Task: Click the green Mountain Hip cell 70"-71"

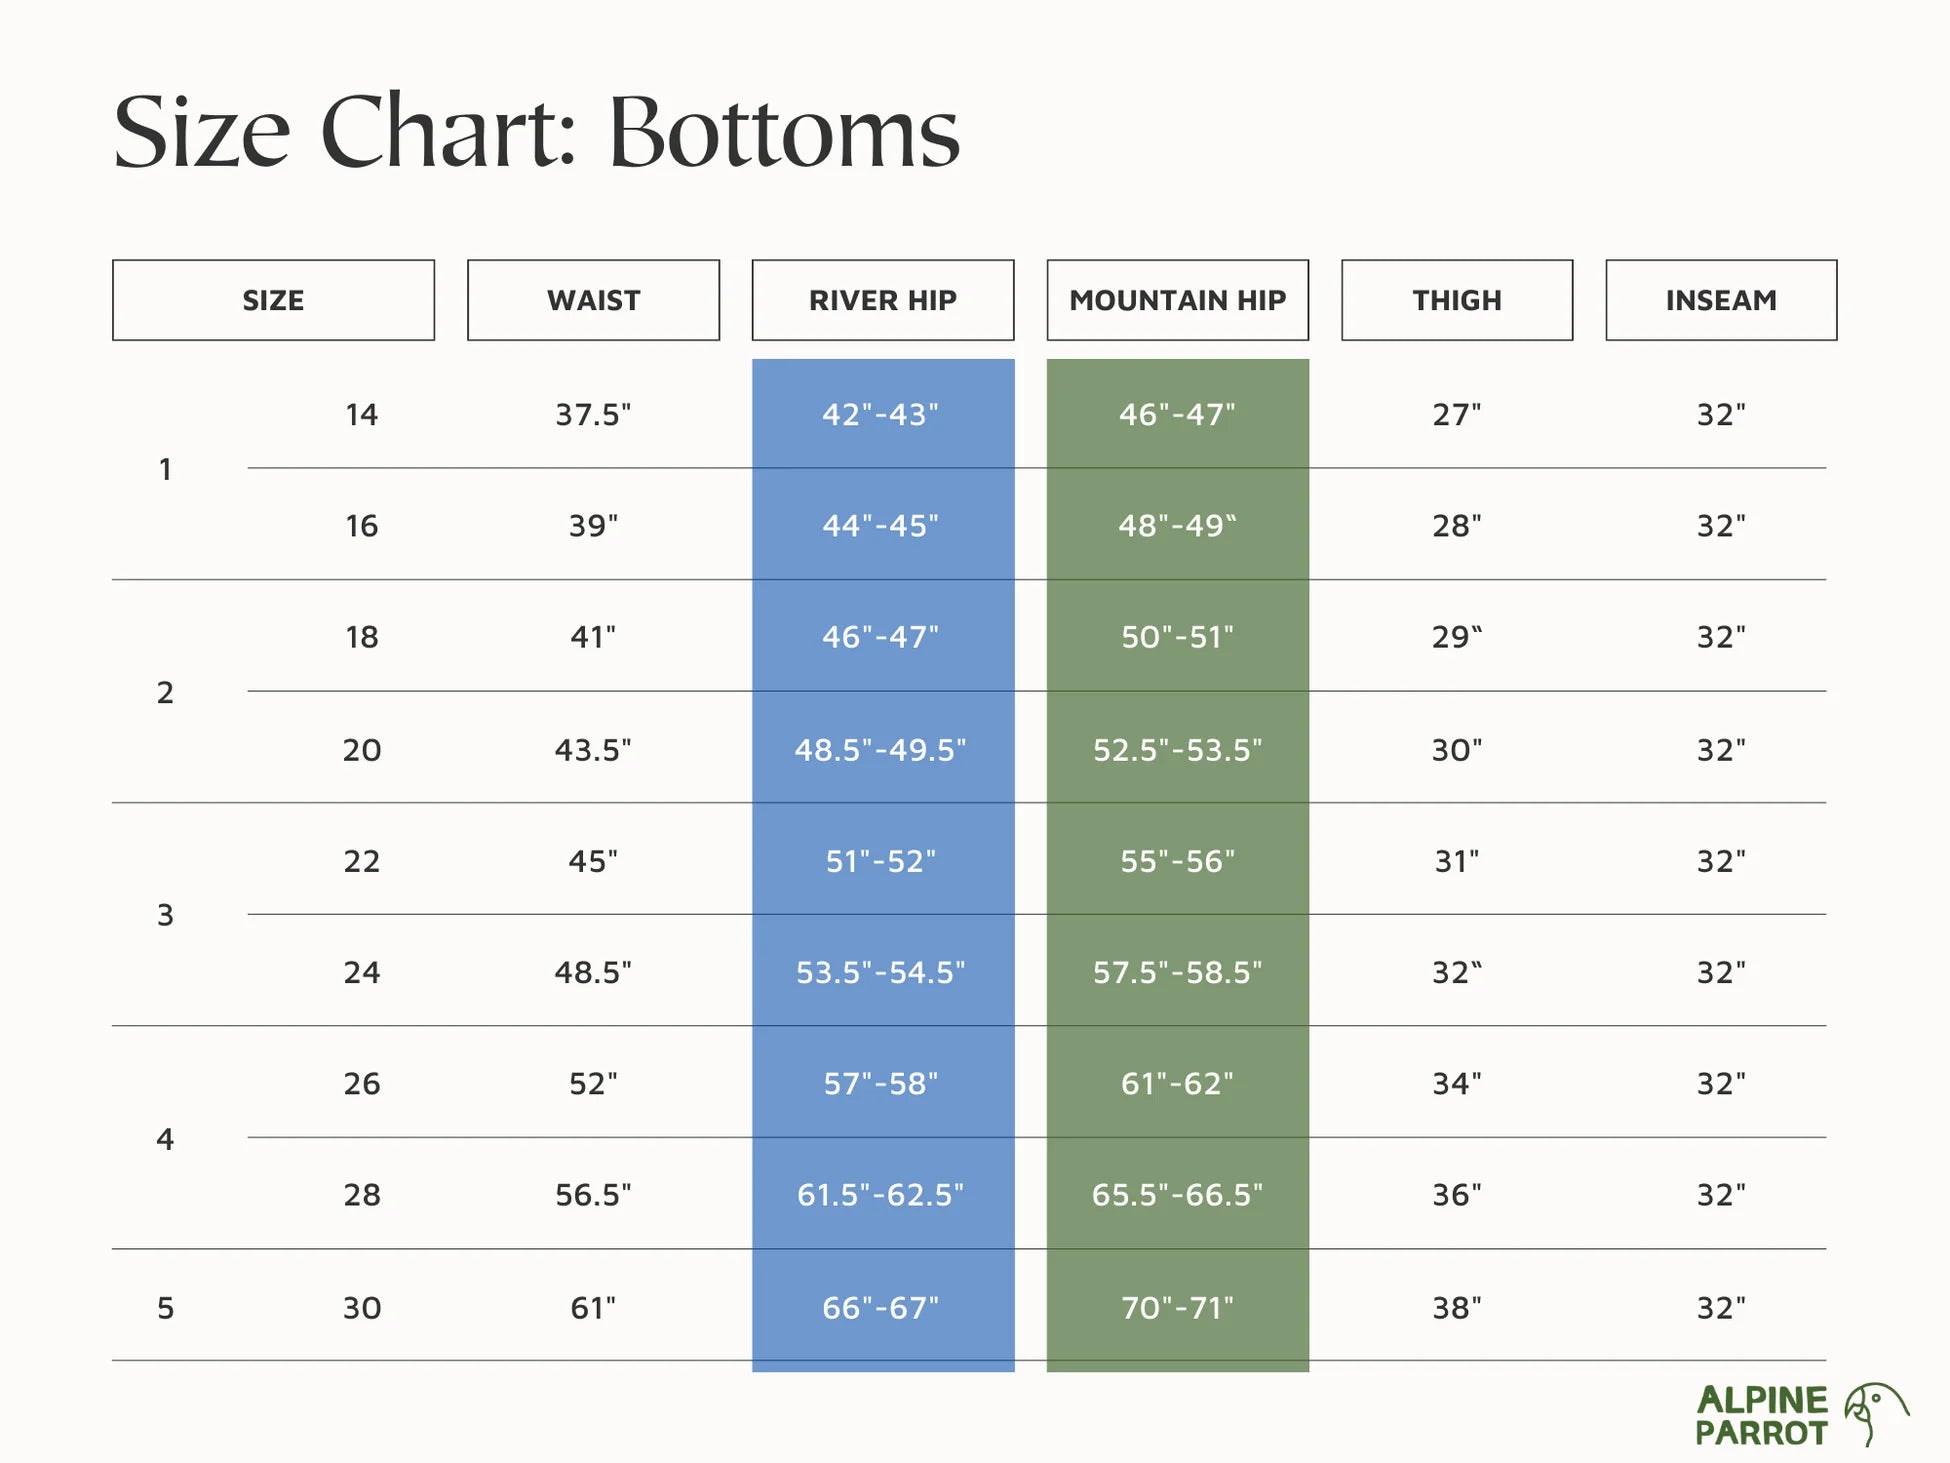Action: tap(1177, 1307)
